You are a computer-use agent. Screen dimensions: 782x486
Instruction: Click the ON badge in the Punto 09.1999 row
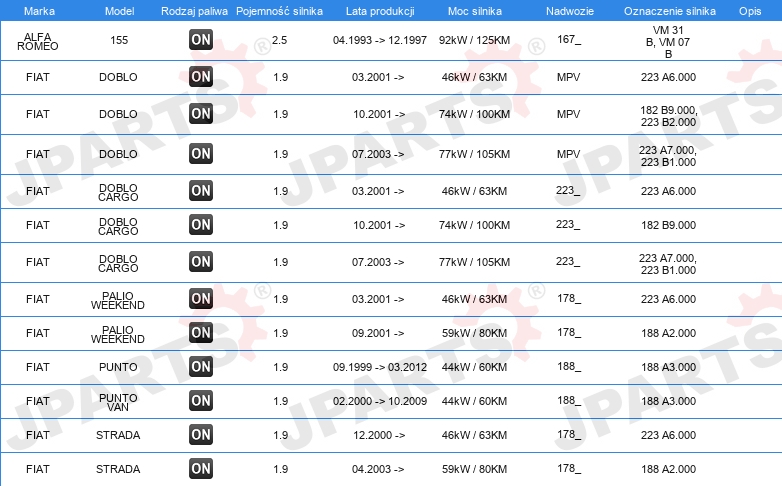[201, 366]
